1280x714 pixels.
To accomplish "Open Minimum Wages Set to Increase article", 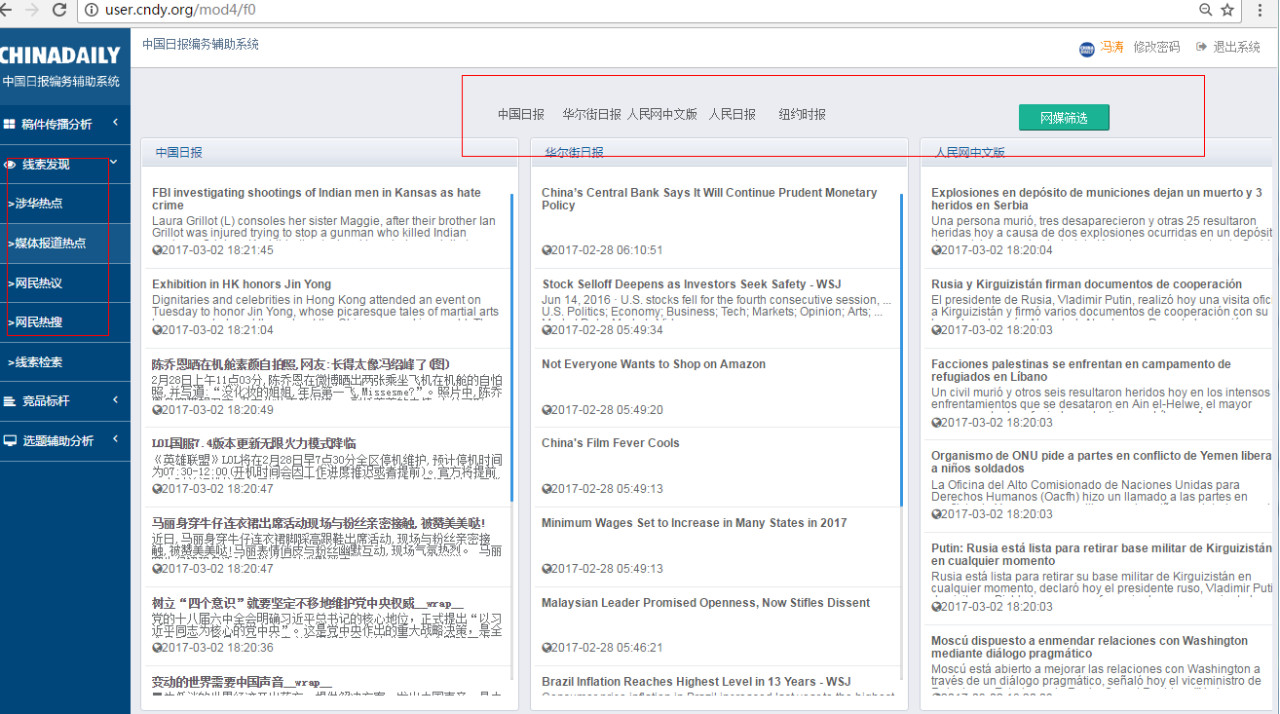I will click(694, 523).
